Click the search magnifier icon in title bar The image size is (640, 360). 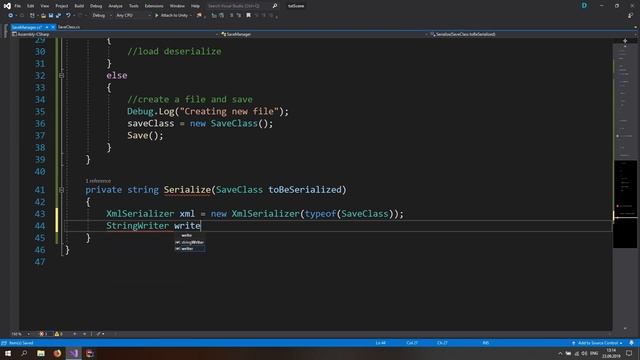click(275, 6)
